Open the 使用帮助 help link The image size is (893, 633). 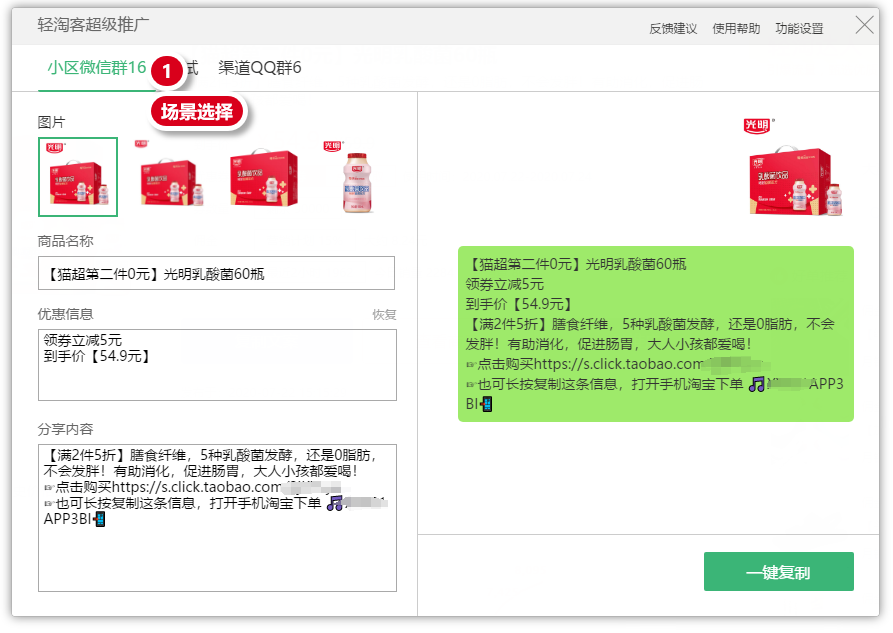pos(736,28)
